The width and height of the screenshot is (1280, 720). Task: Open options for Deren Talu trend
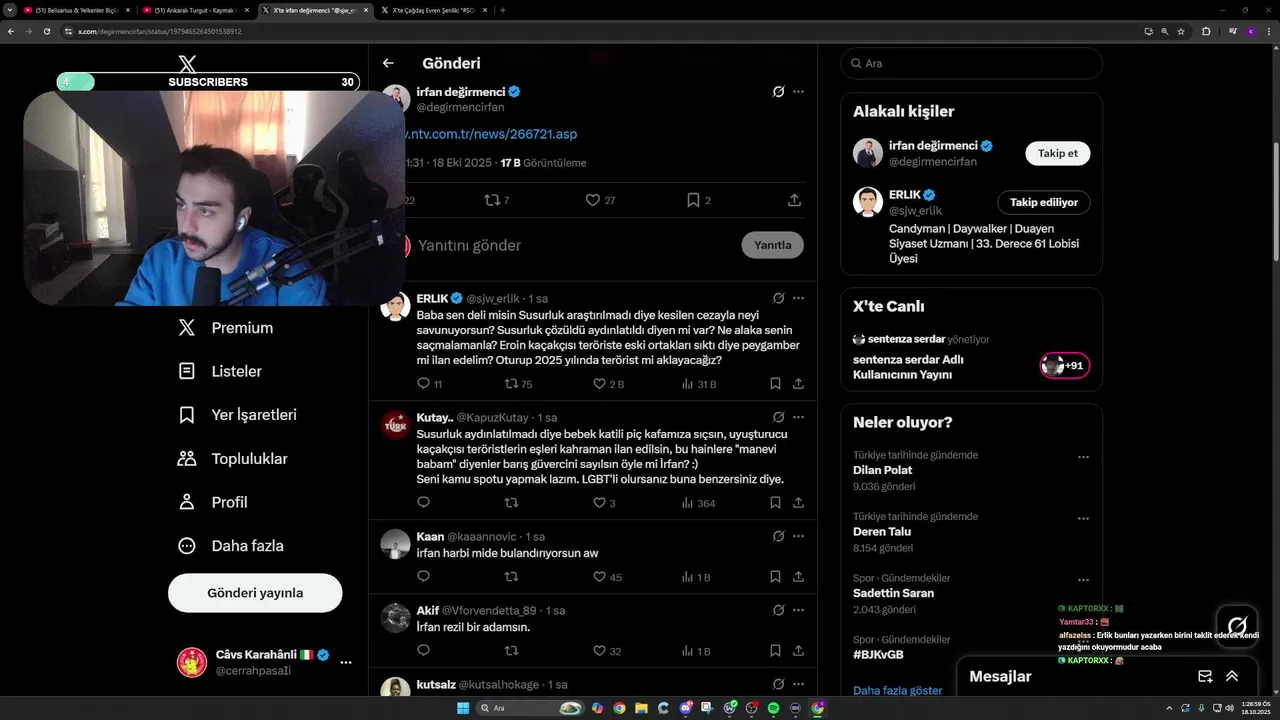(1083, 518)
